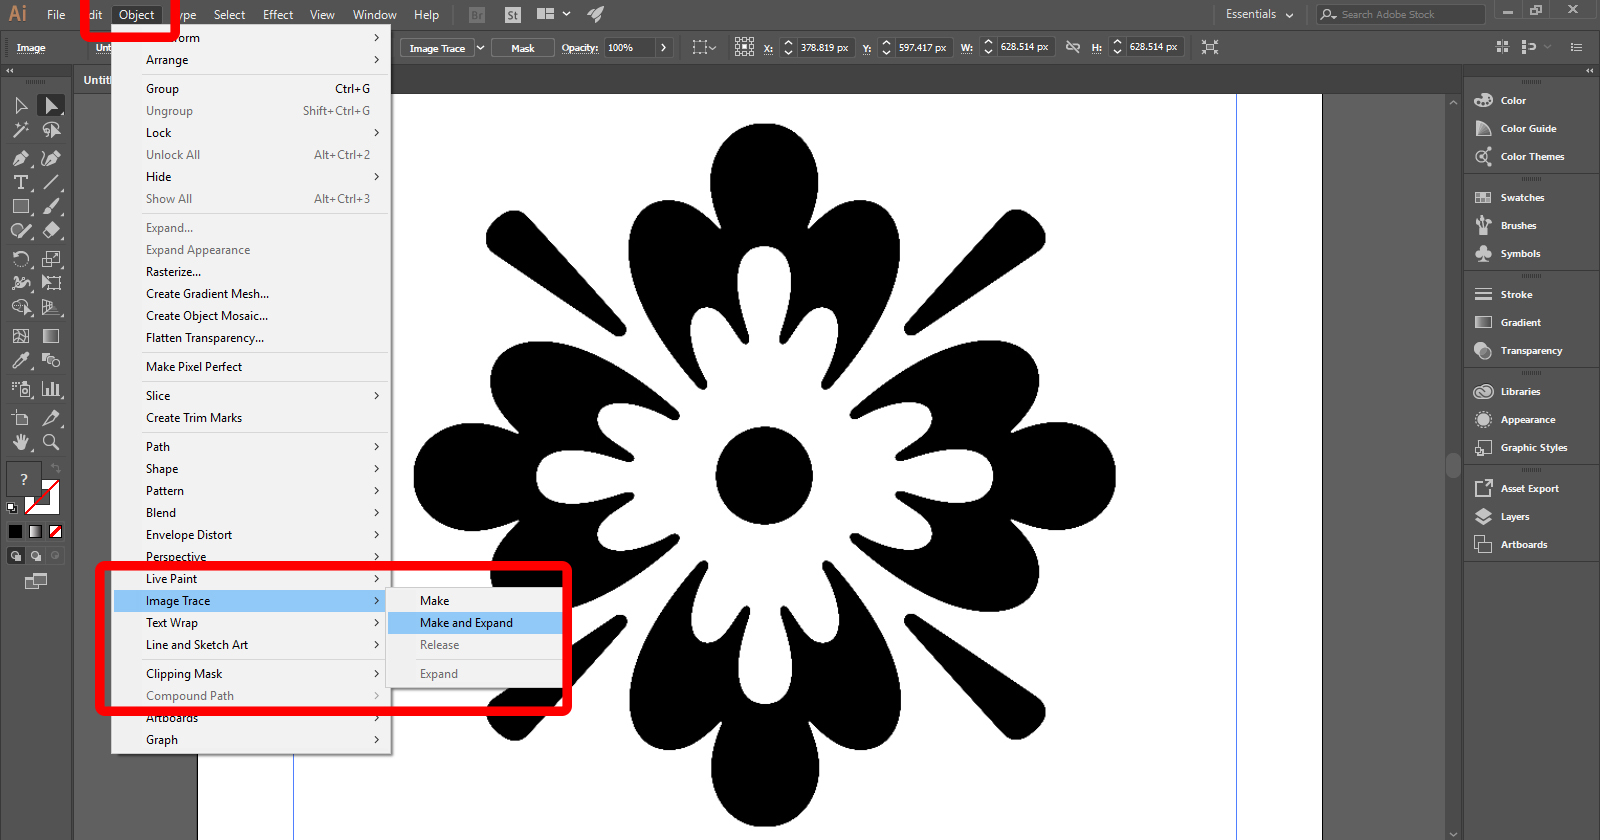Choose Make in Image Trace submenu
The image size is (1600, 840).
click(x=475, y=601)
